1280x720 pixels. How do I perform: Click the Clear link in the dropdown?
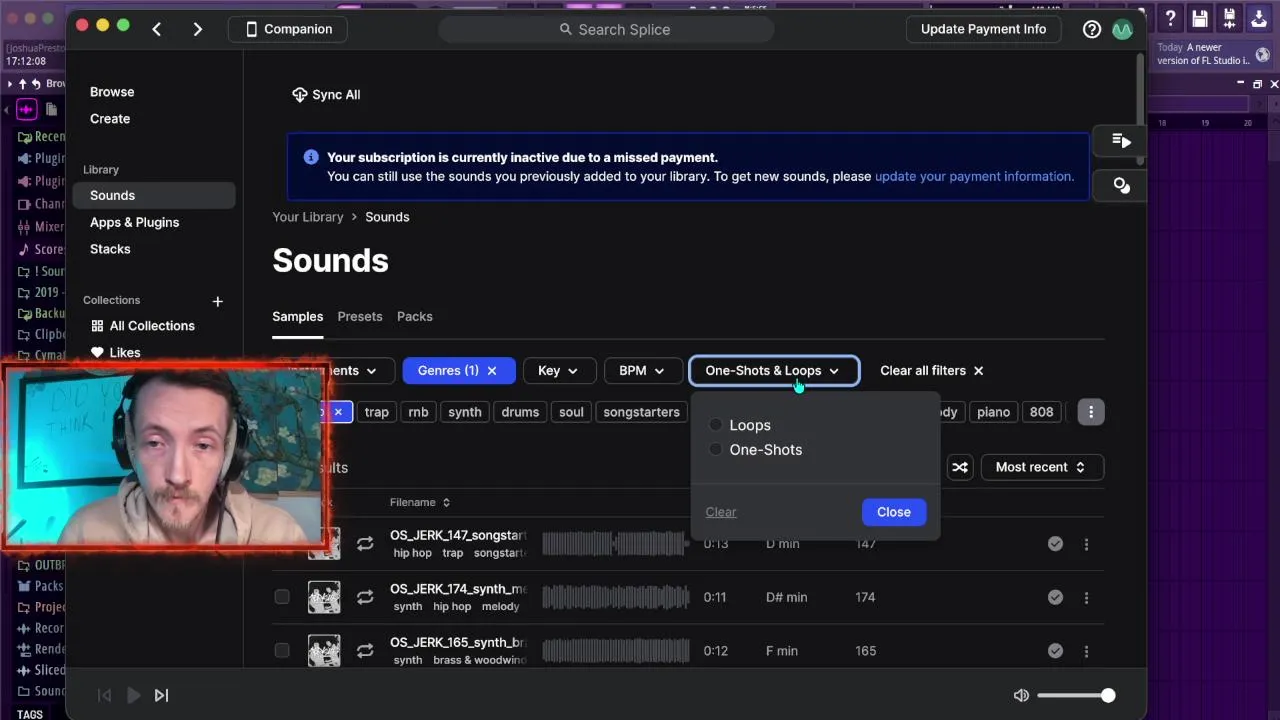tap(721, 512)
